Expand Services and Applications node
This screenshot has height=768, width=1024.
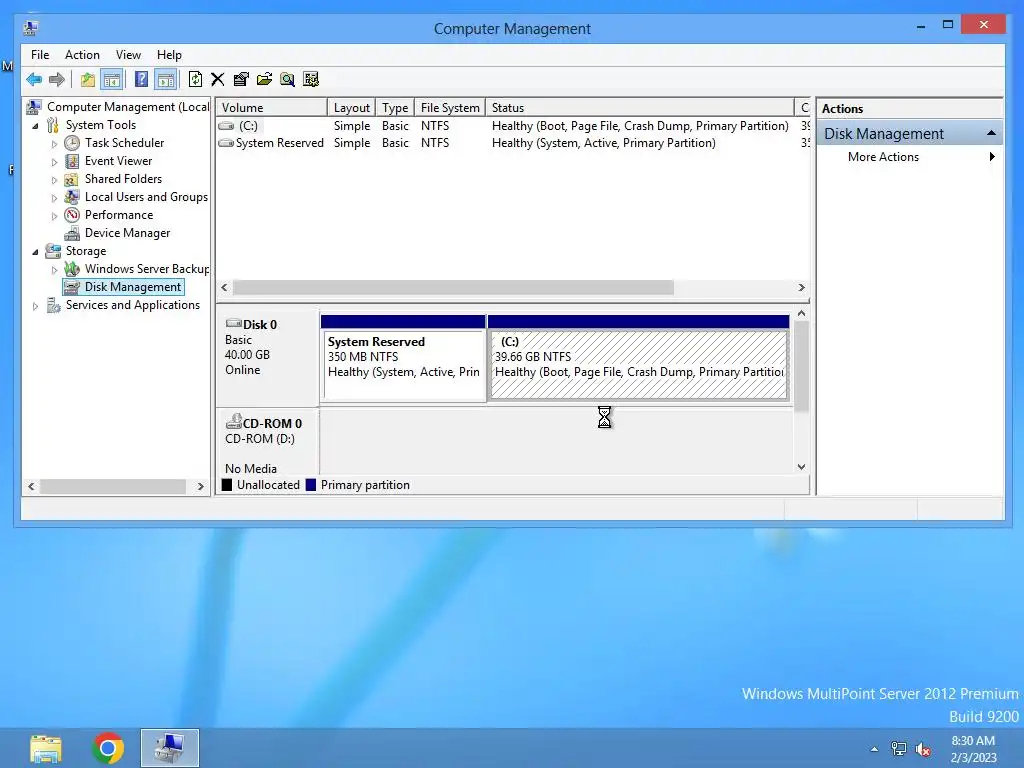35,306
